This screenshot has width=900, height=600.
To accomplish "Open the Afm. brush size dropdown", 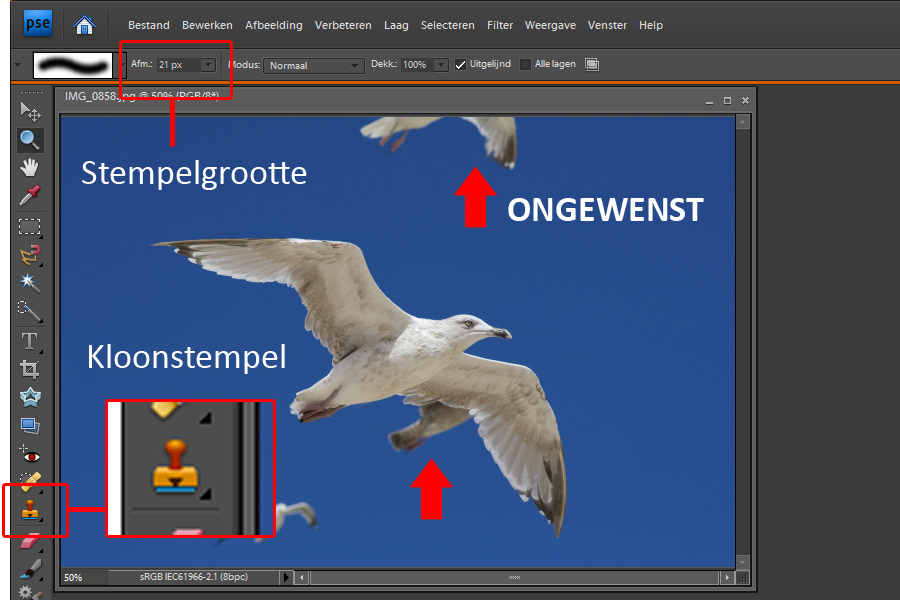I will coord(208,65).
